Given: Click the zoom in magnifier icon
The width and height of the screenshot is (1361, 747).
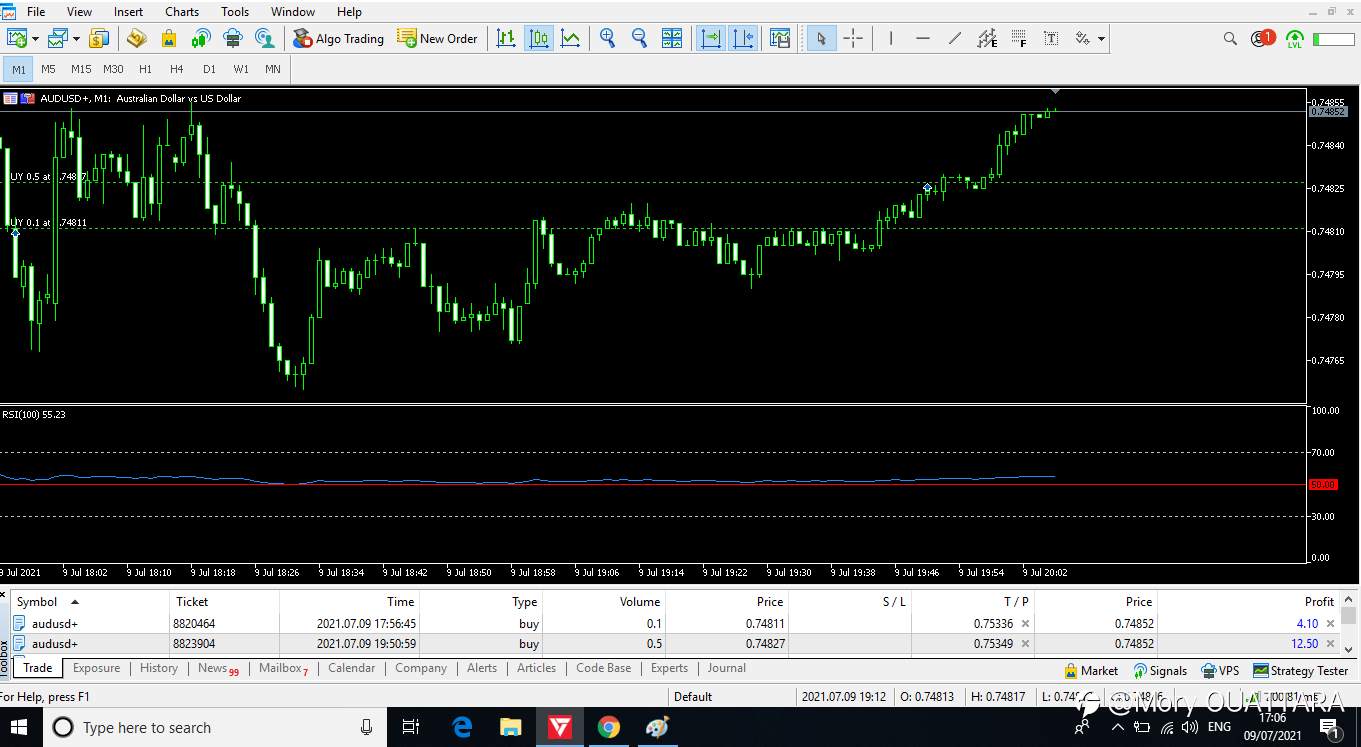Looking at the screenshot, I should coord(607,39).
